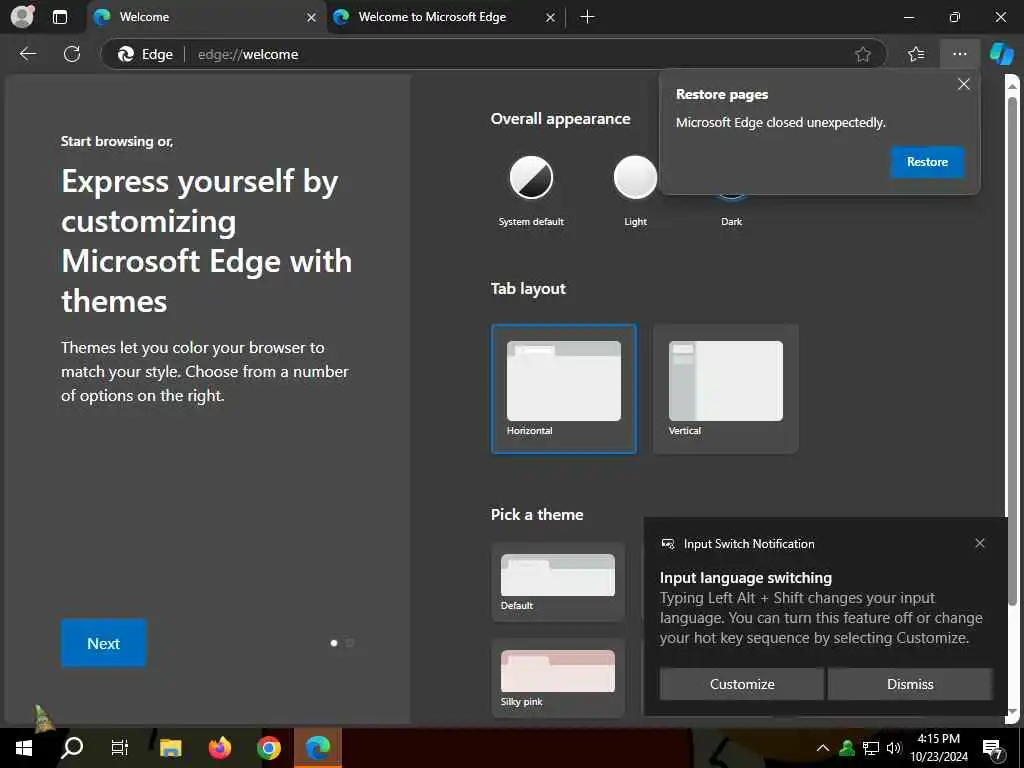
Task: Click the green user tray icon
Action: (x=847, y=748)
